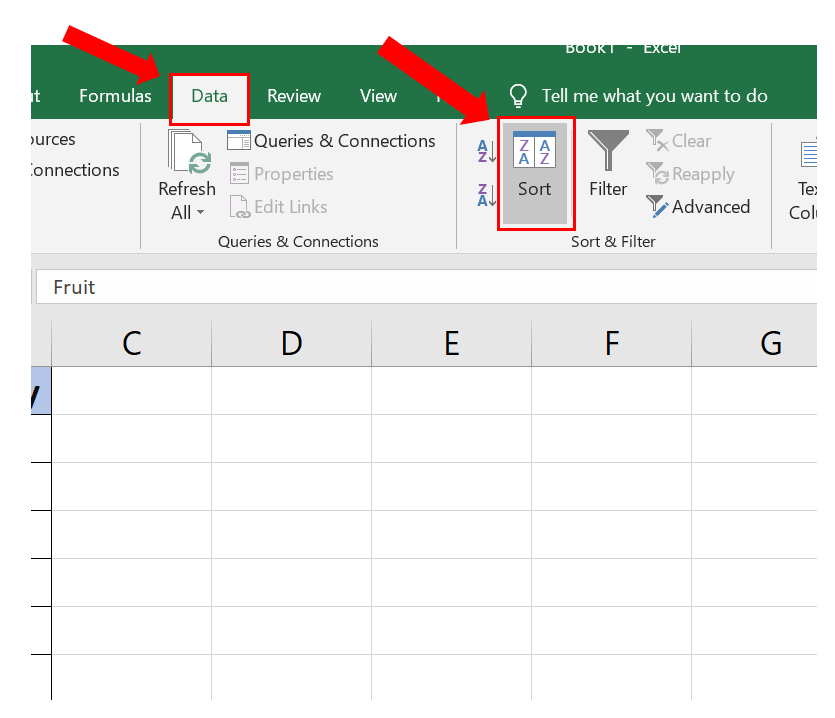Switch to the Review ribbon tab
Screen dimensions: 835x718
[x=294, y=96]
